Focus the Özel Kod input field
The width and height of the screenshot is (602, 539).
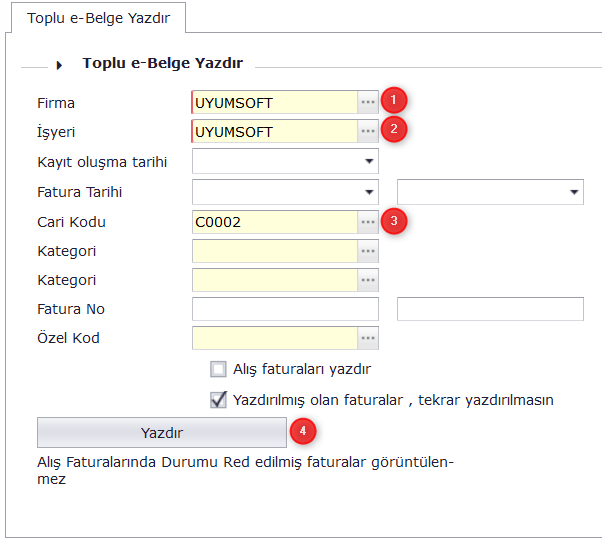274,338
